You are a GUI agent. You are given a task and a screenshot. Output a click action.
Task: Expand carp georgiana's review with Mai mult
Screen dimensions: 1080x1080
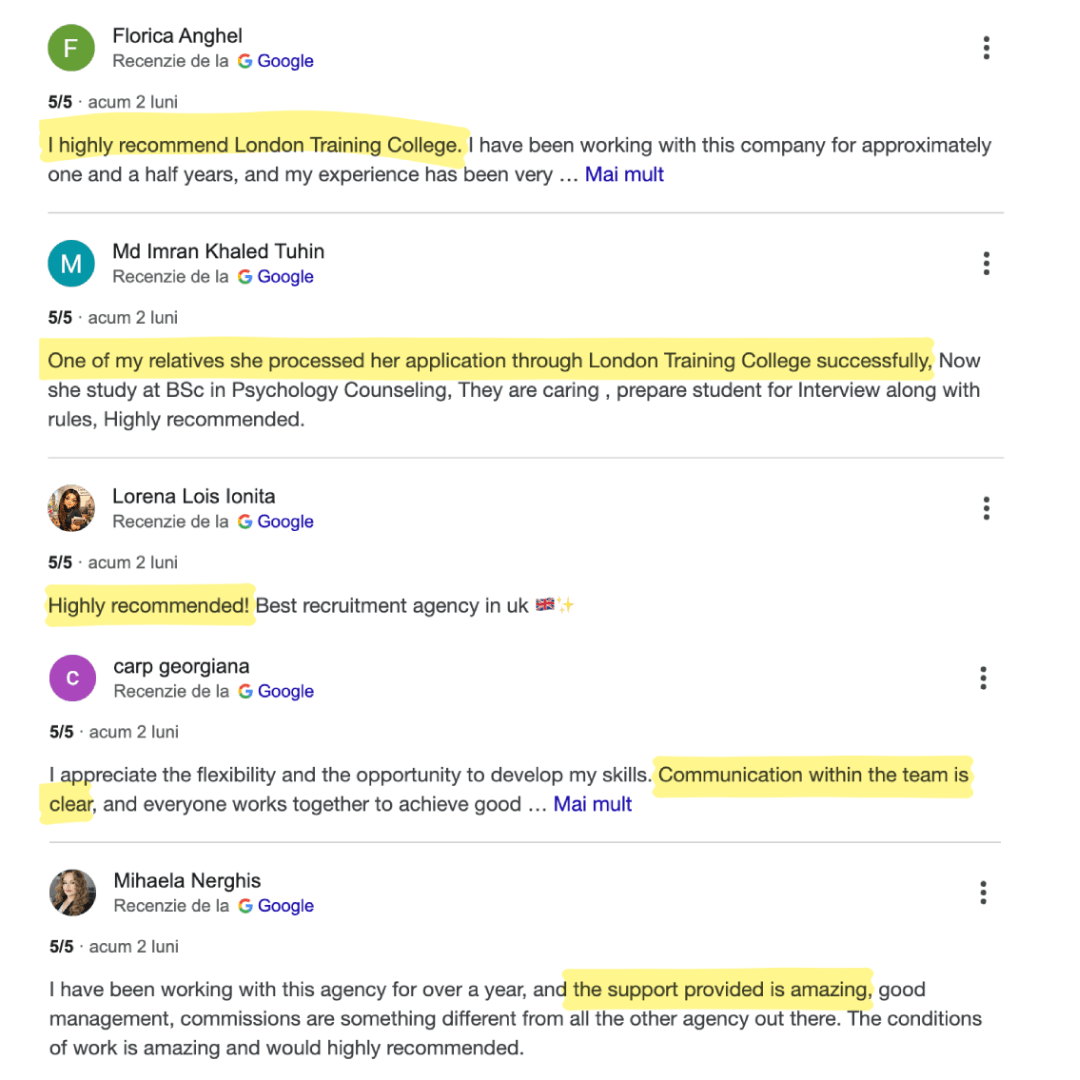click(592, 804)
